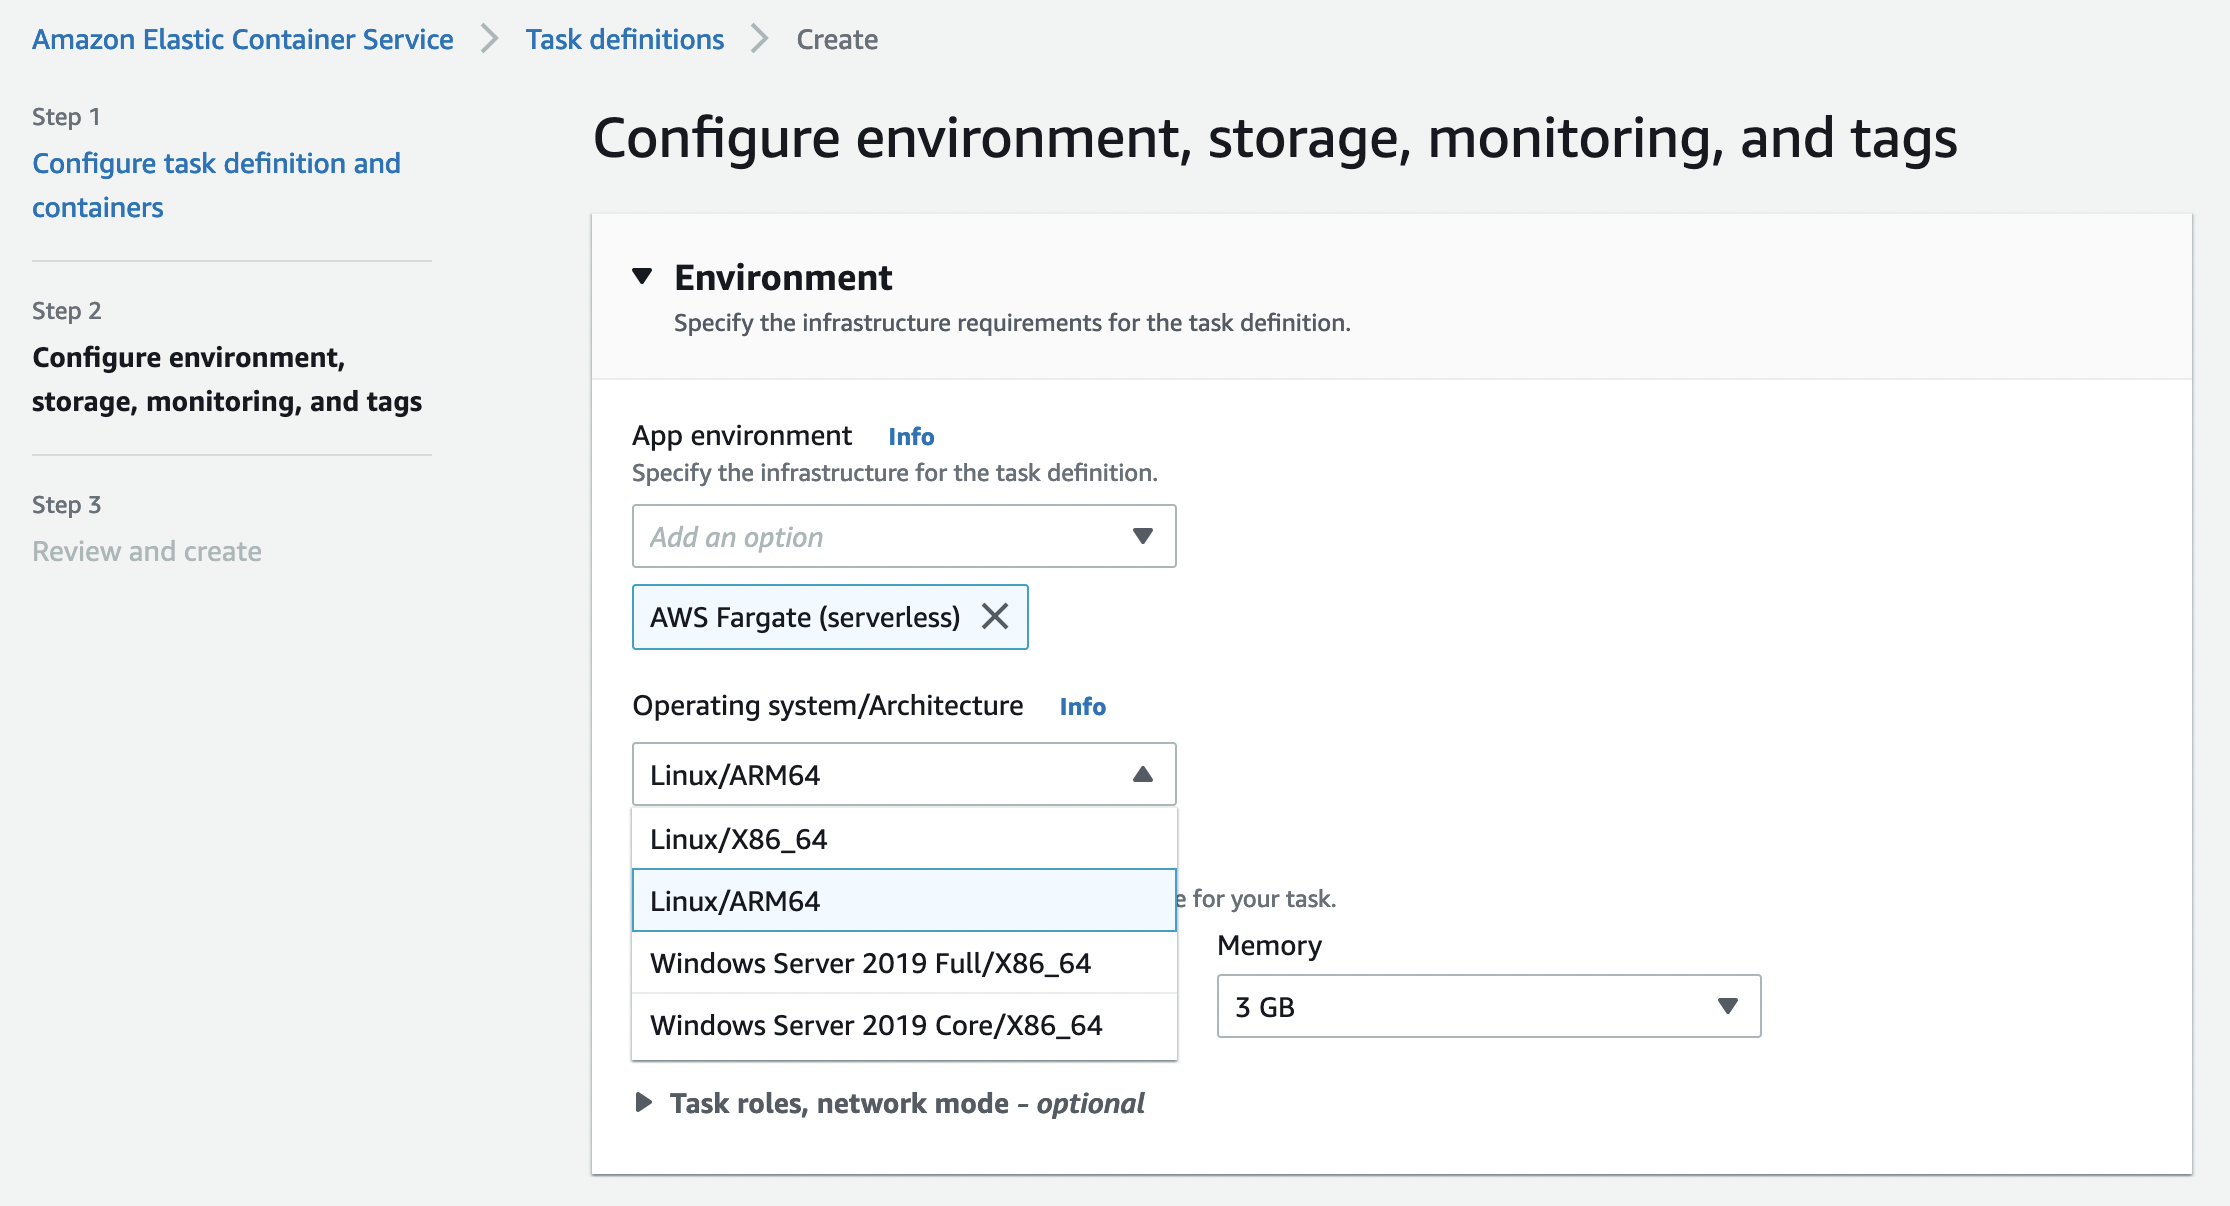Screen dimensions: 2230x1206
Task: Close the Operating system/Architecture dropdown arrow
Action: point(1142,774)
